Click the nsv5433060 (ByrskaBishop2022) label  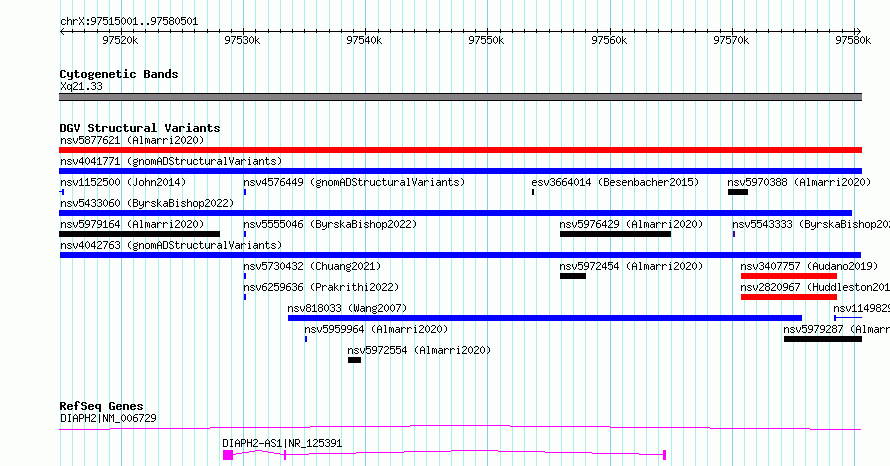(147, 203)
